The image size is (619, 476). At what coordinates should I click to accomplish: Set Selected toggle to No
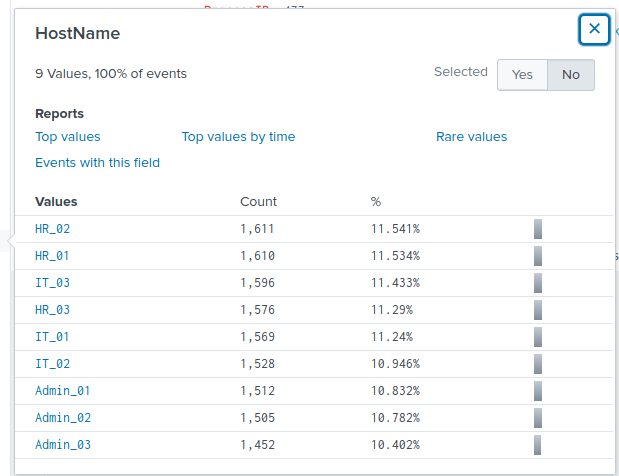[571, 75]
